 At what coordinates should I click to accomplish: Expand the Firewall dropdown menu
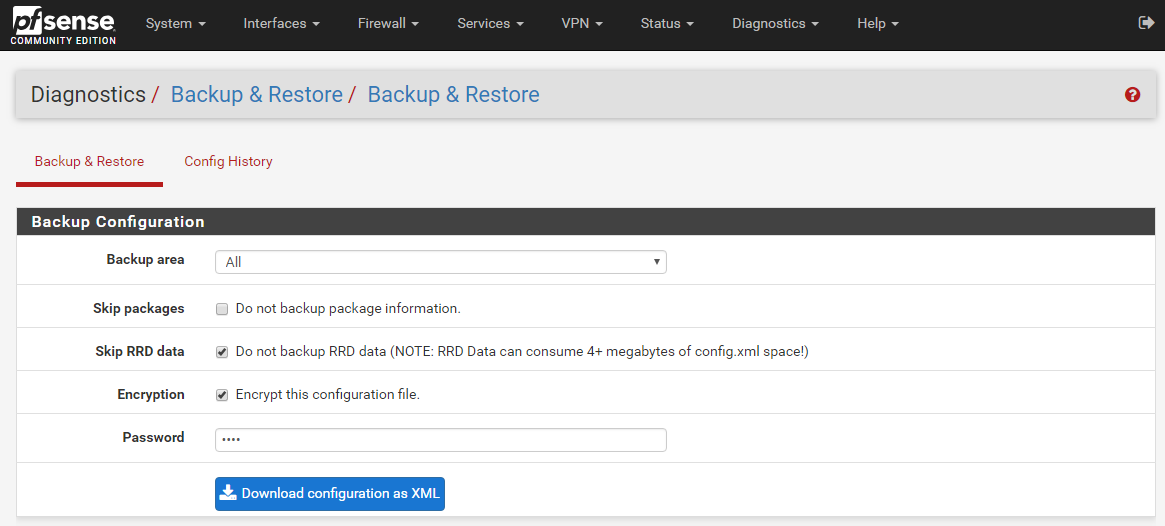[388, 23]
